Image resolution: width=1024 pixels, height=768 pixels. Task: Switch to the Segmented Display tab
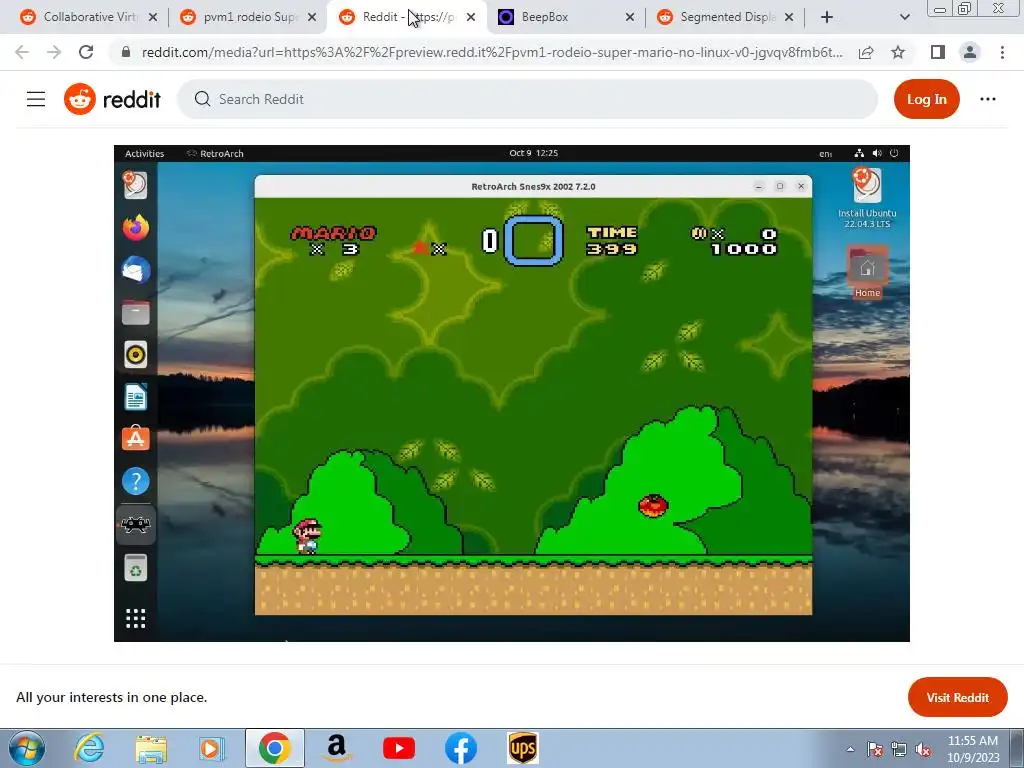pyautogui.click(x=725, y=17)
